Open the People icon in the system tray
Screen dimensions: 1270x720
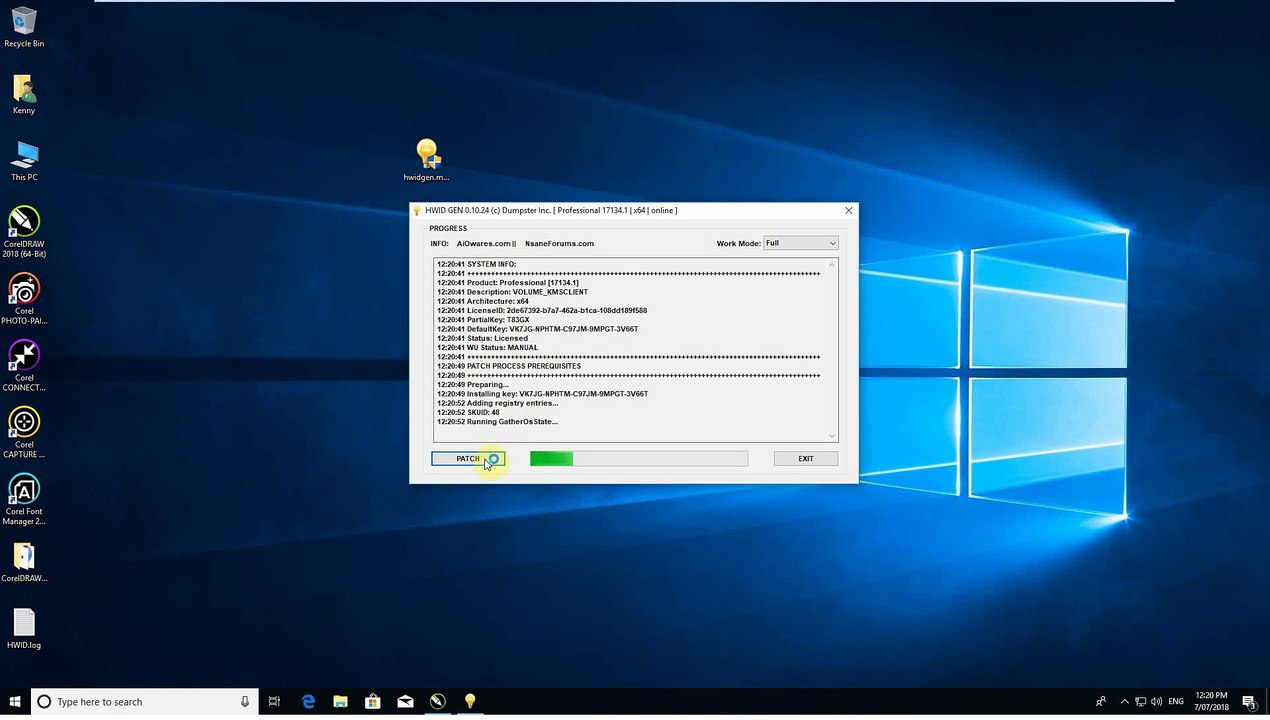point(1101,702)
